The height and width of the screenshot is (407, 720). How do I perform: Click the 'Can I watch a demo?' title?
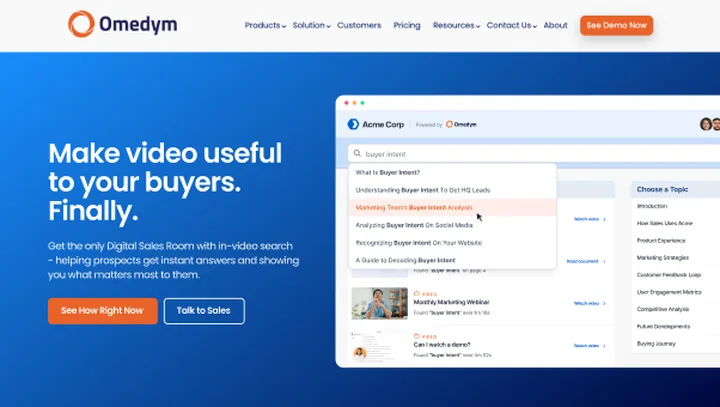[442, 345]
